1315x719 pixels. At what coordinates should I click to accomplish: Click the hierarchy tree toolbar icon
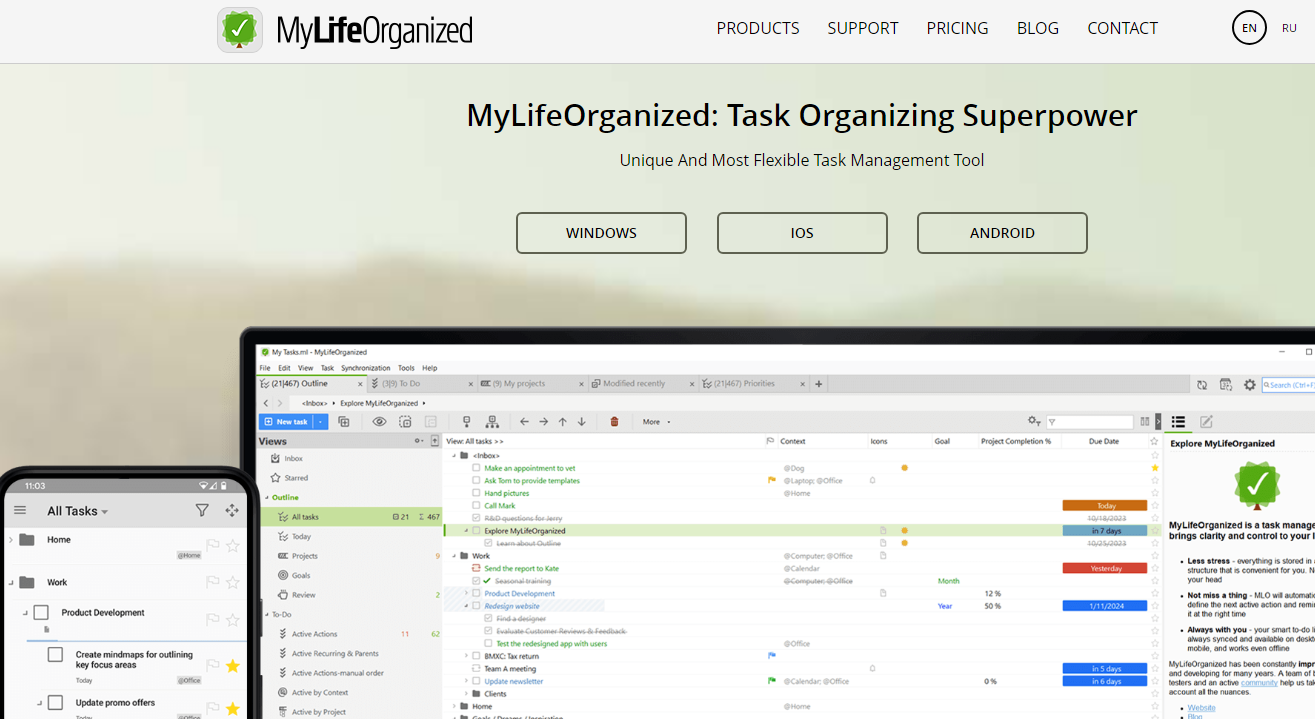pos(492,422)
